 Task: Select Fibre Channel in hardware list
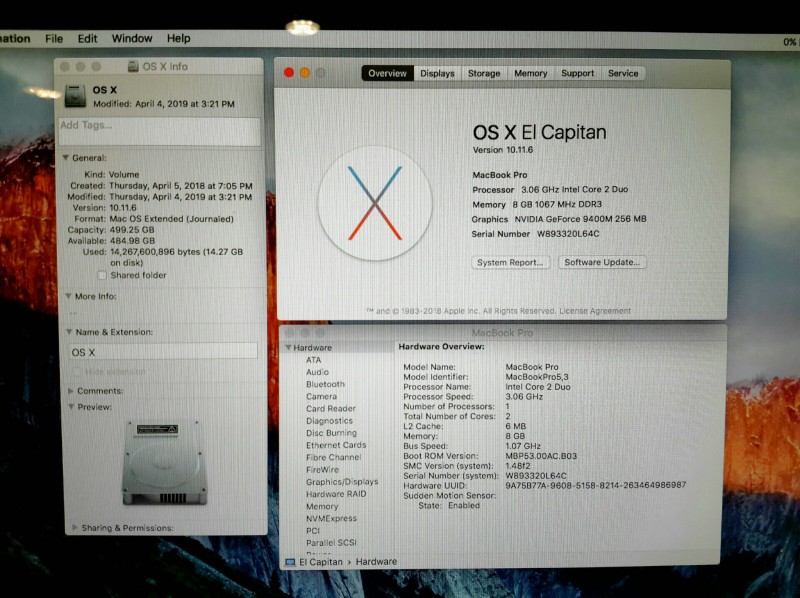(333, 457)
